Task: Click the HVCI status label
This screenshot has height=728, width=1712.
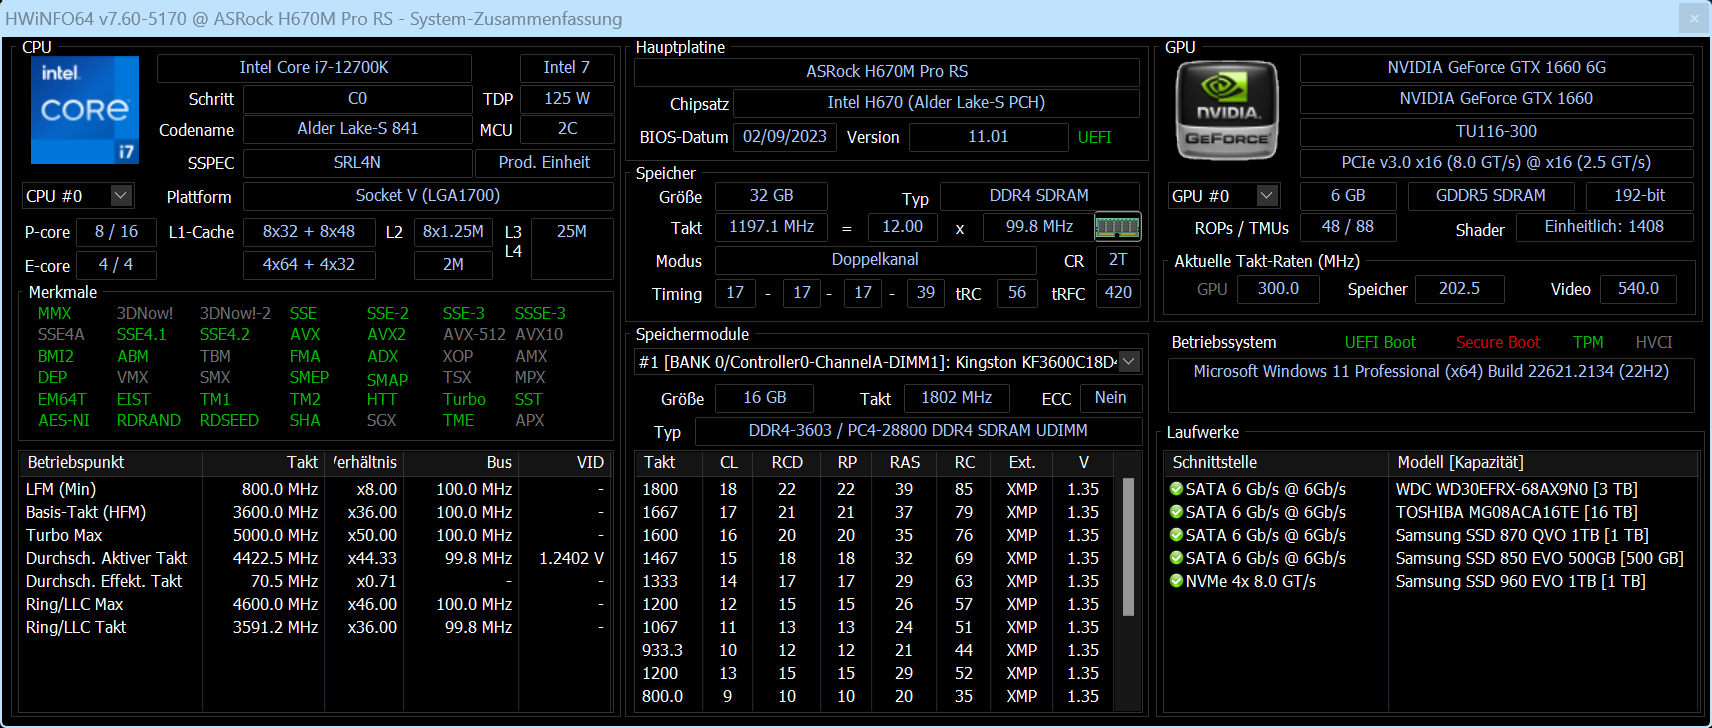Action: tap(1654, 342)
